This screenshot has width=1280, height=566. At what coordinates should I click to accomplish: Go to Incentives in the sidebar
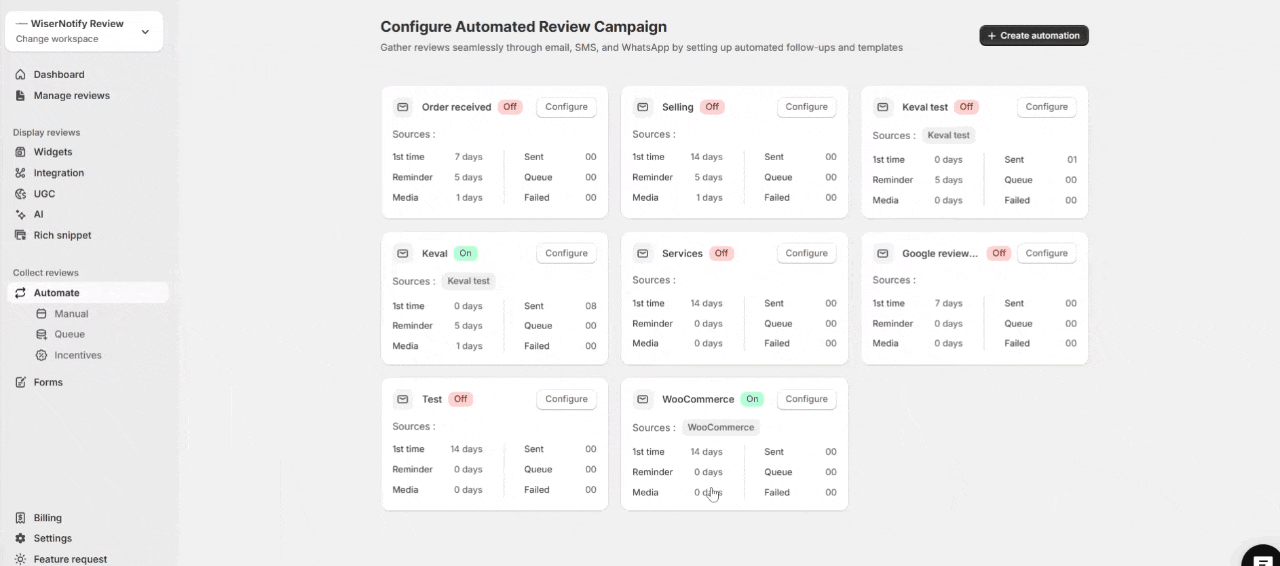click(x=77, y=355)
